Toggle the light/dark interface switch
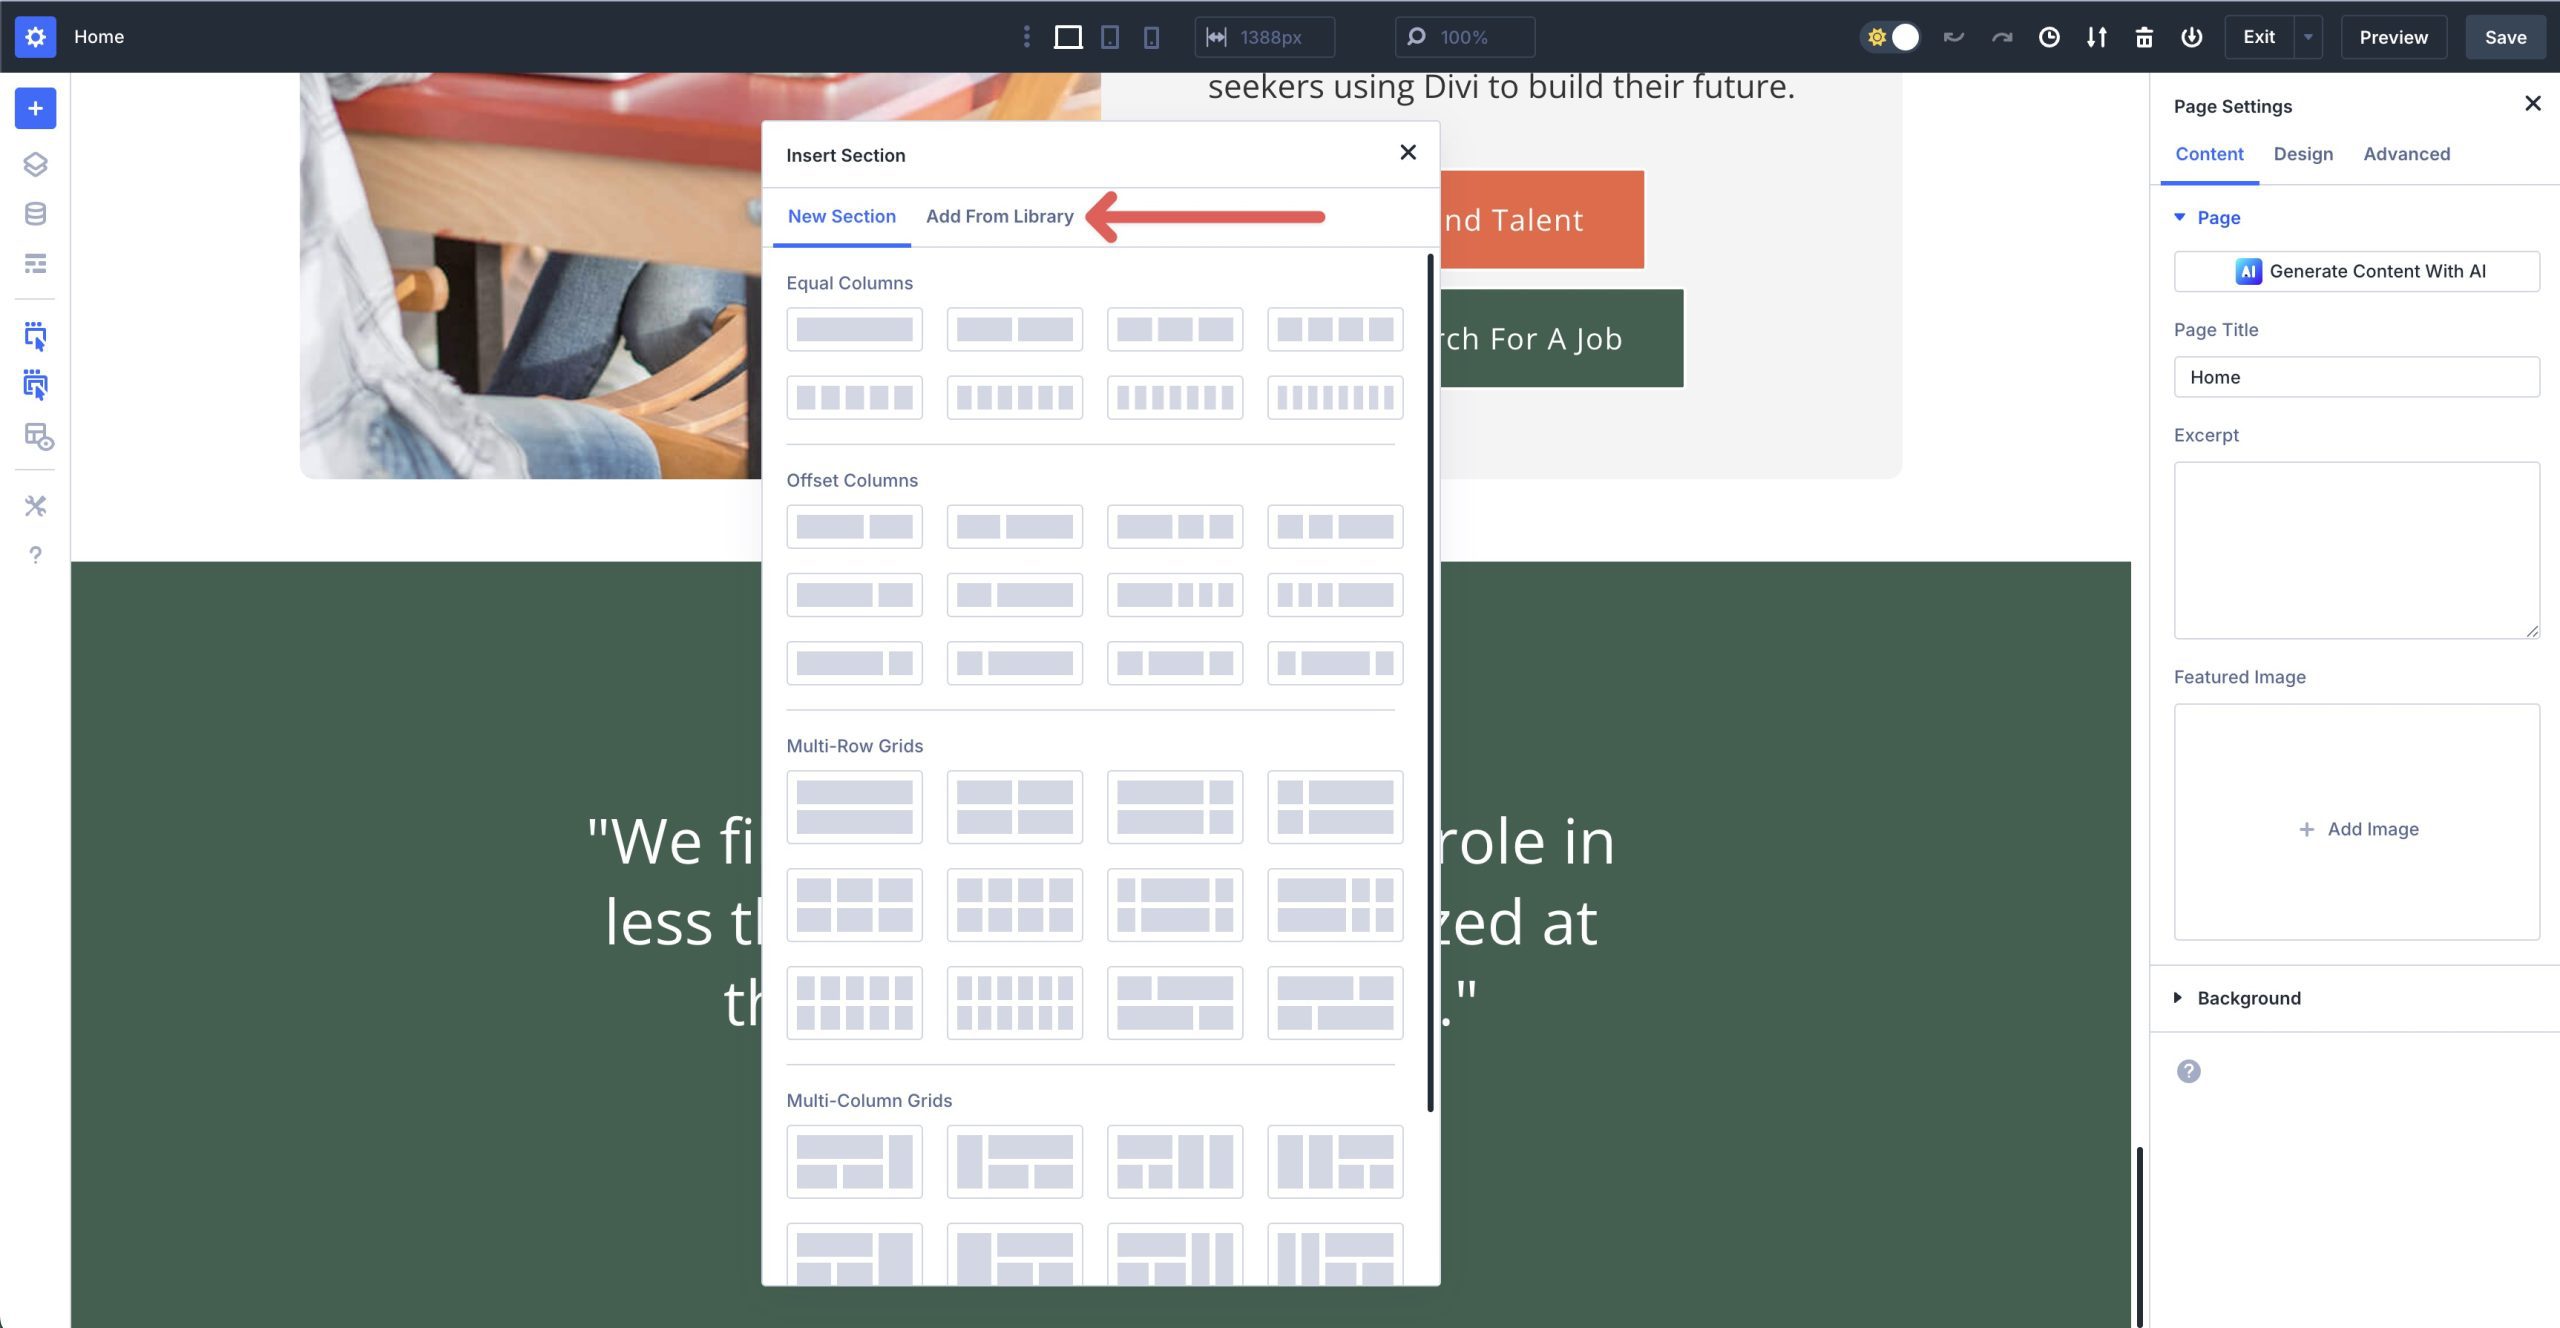2560x1328 pixels. (1892, 36)
